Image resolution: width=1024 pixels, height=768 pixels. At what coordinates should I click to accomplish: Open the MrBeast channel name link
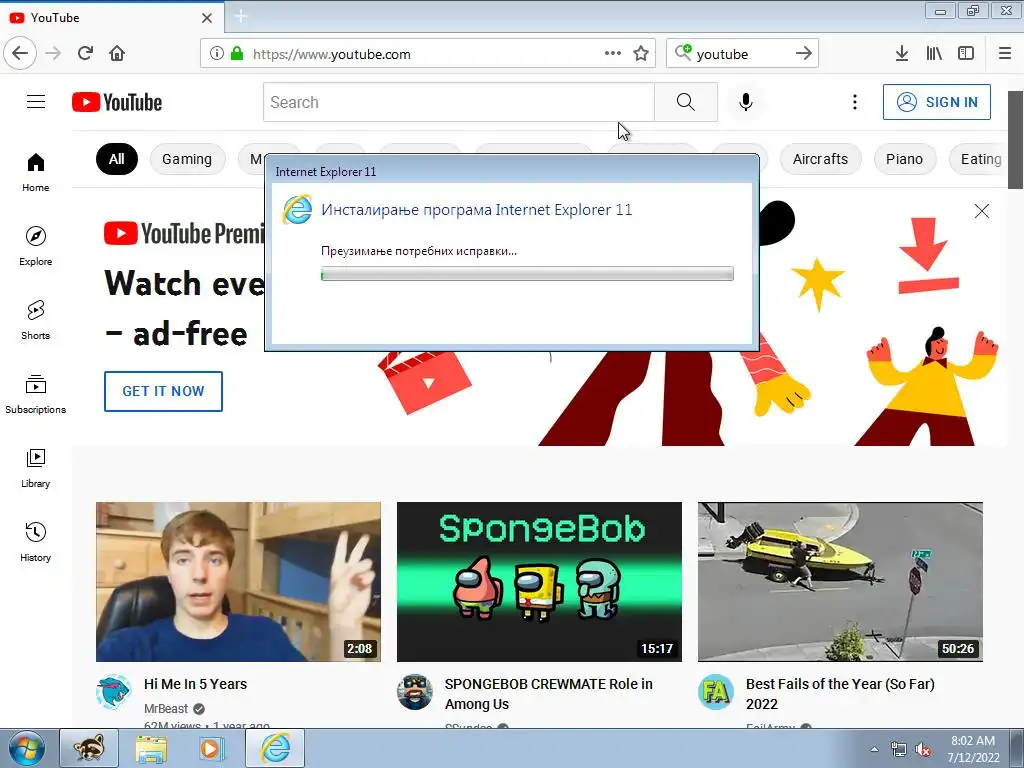(x=166, y=709)
